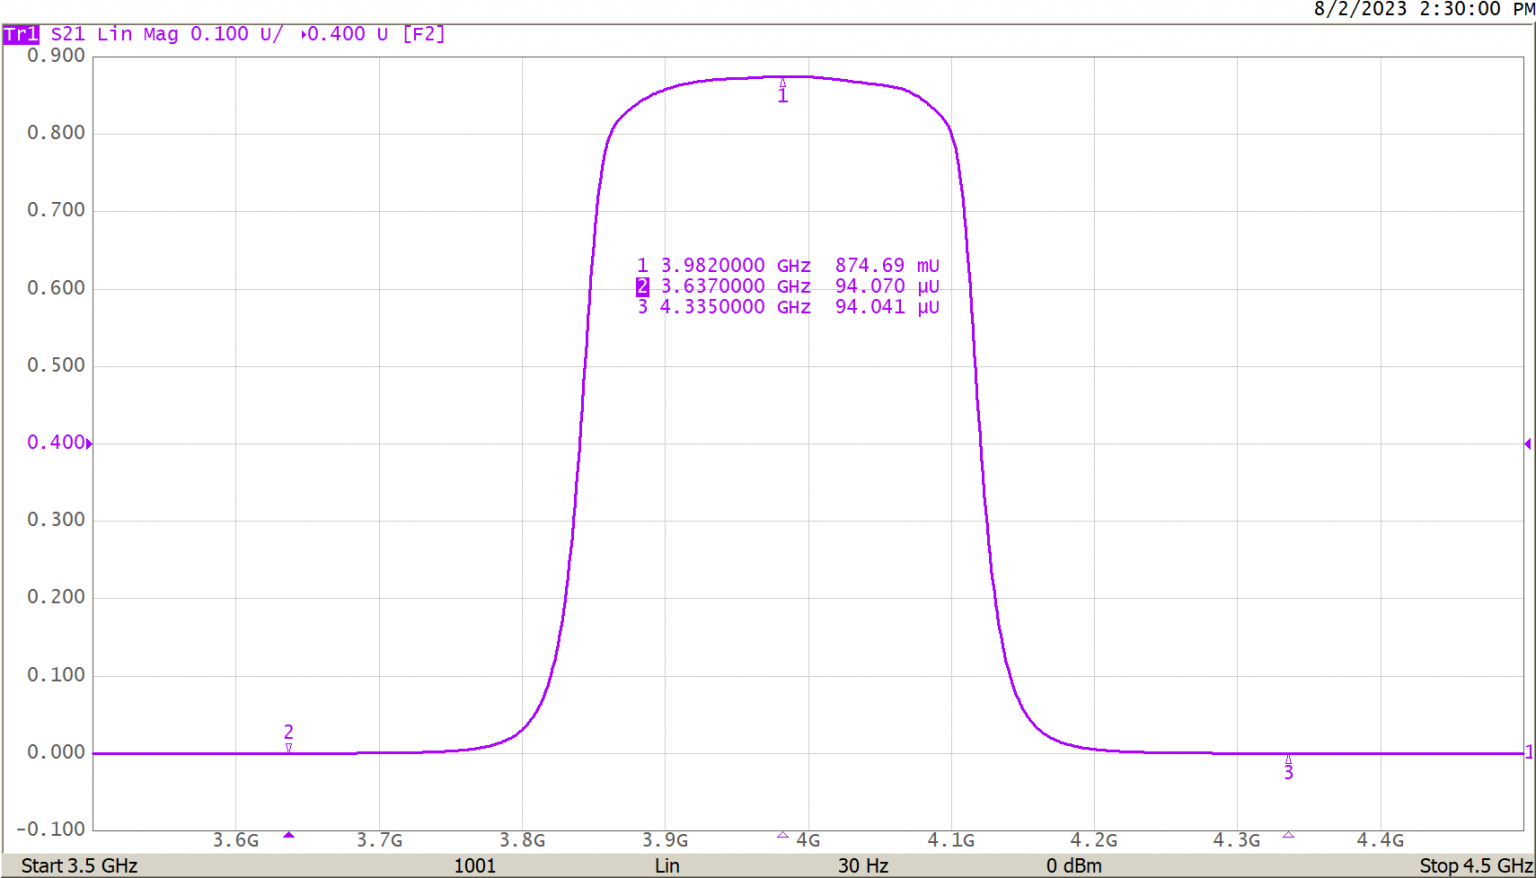
Task: Click the 0 dBm source power value
Action: tap(1074, 866)
